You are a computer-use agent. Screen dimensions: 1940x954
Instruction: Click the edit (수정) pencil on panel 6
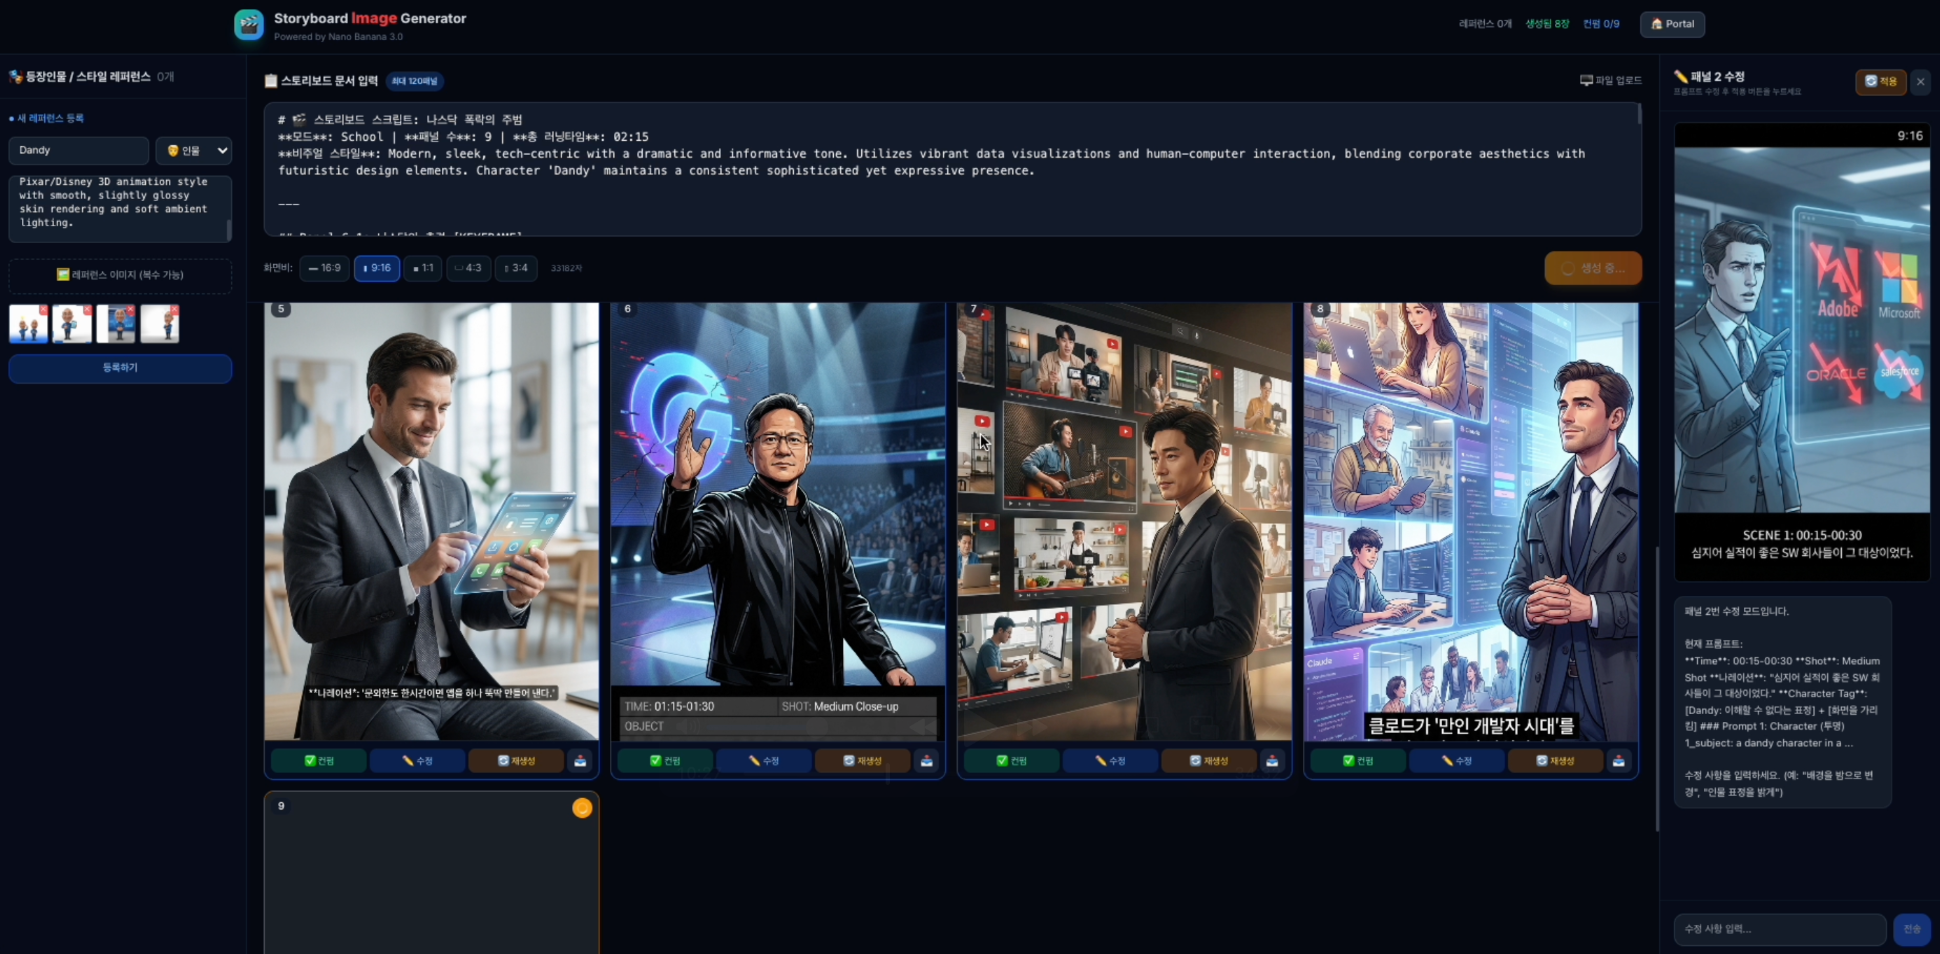(763, 761)
